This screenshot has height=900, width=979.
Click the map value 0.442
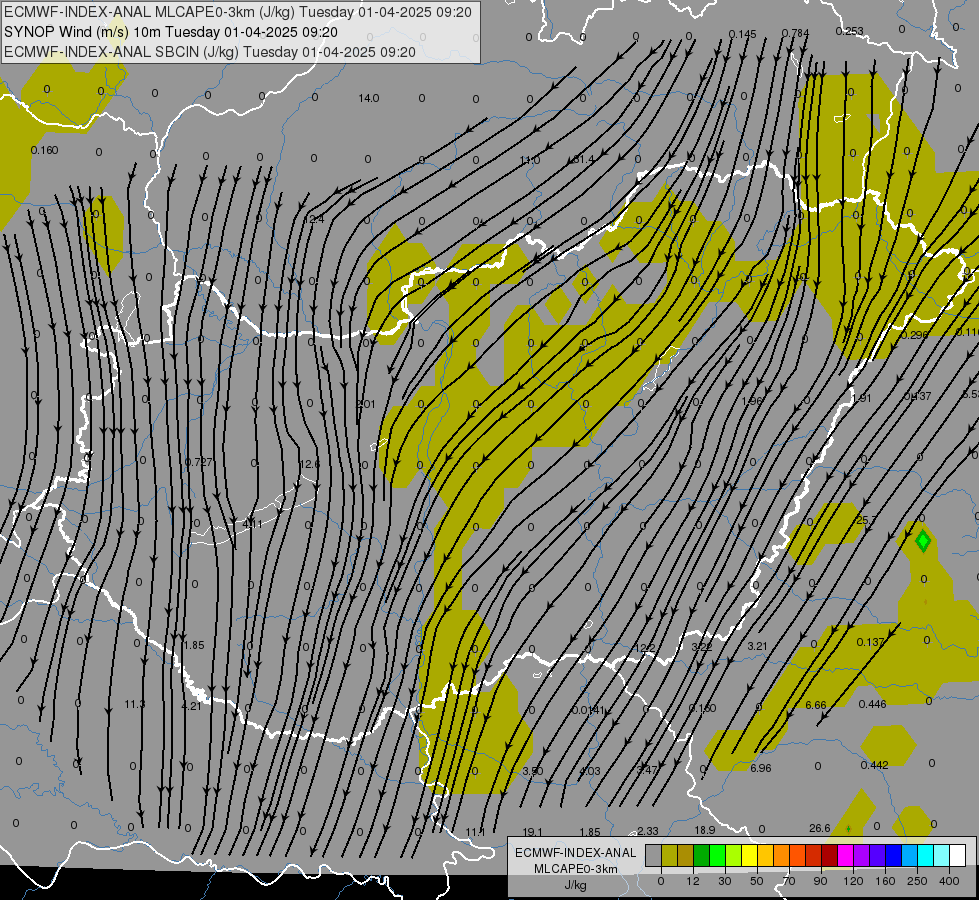[874, 766]
